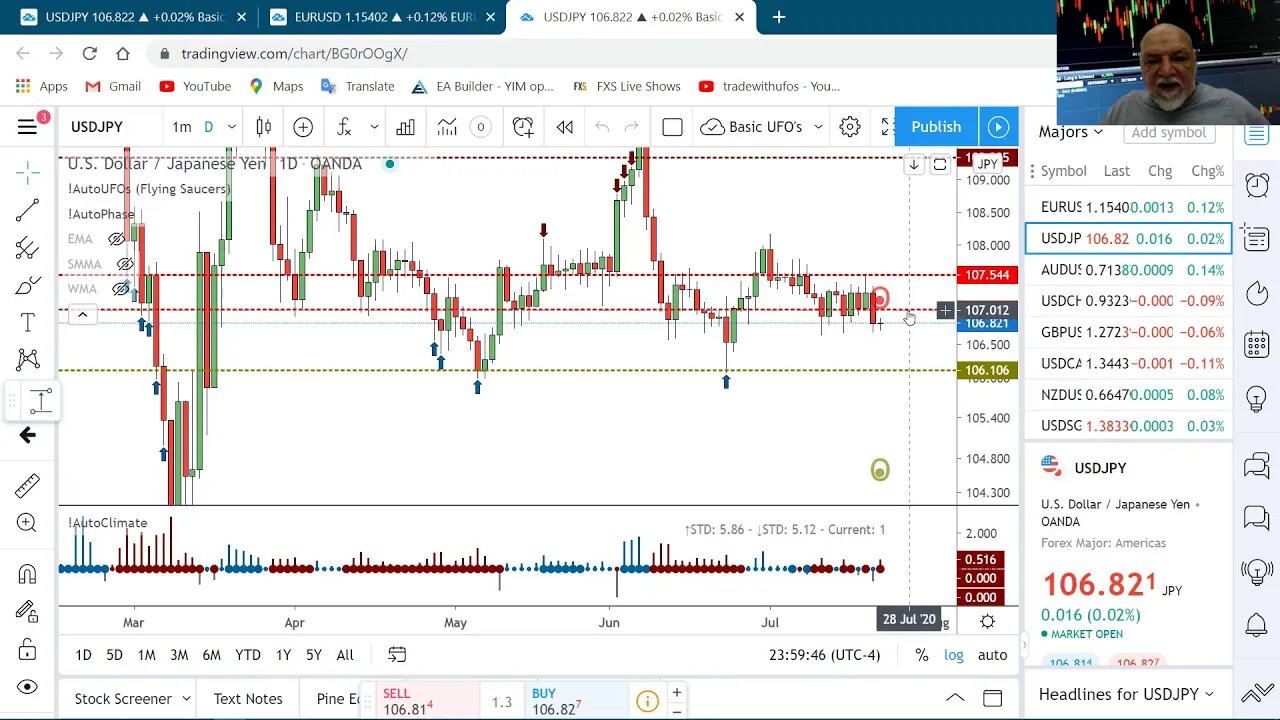Select the ruler measure tool
Screen dimensions: 1280x720
coord(27,485)
